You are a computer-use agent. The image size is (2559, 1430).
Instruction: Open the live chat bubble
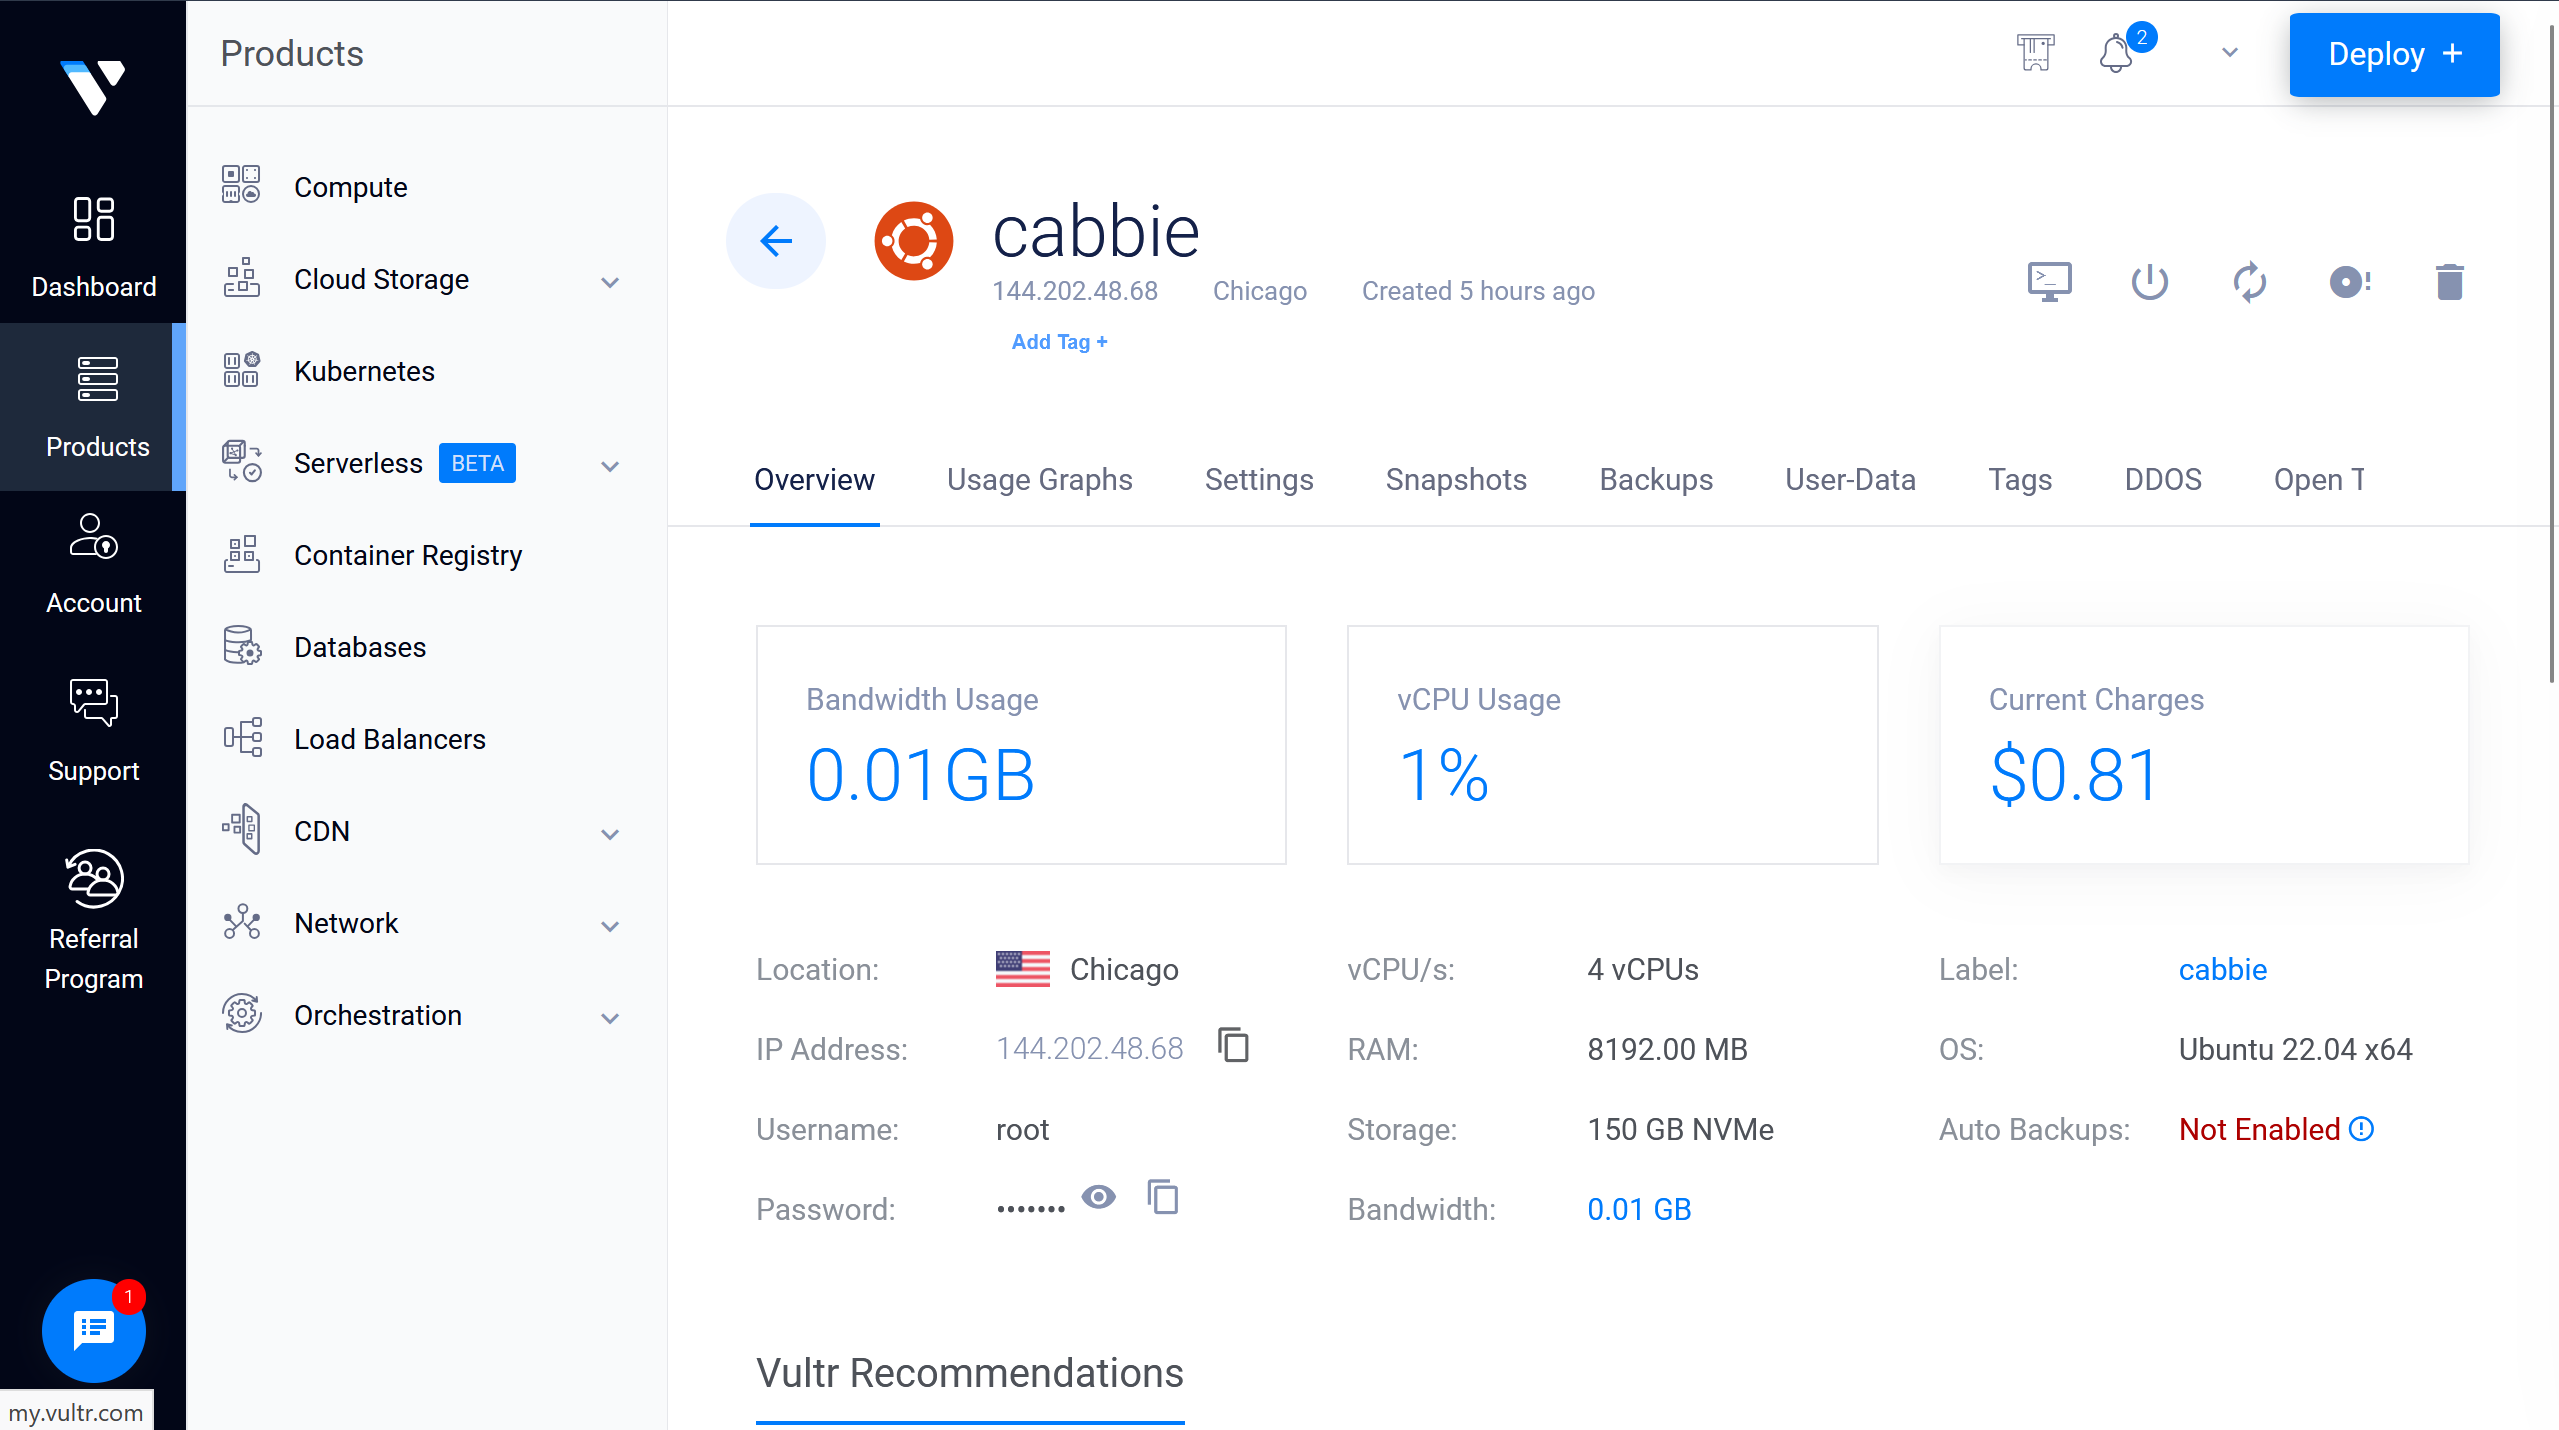93,1330
